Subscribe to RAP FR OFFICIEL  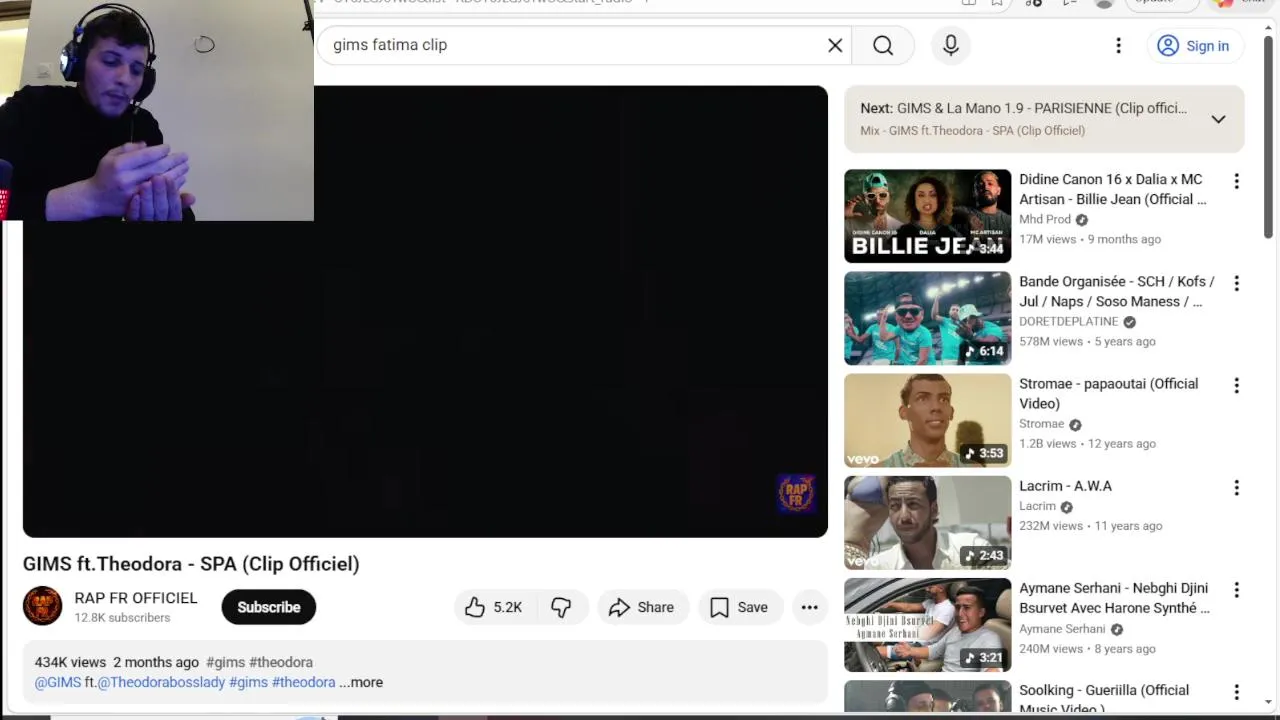point(268,607)
